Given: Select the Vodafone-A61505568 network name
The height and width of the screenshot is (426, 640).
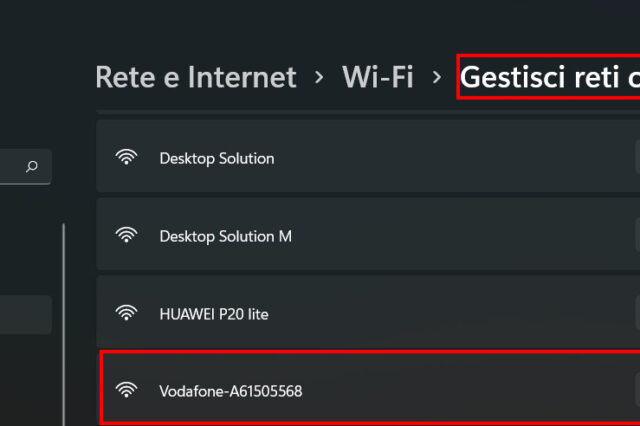Looking at the screenshot, I should [x=230, y=391].
